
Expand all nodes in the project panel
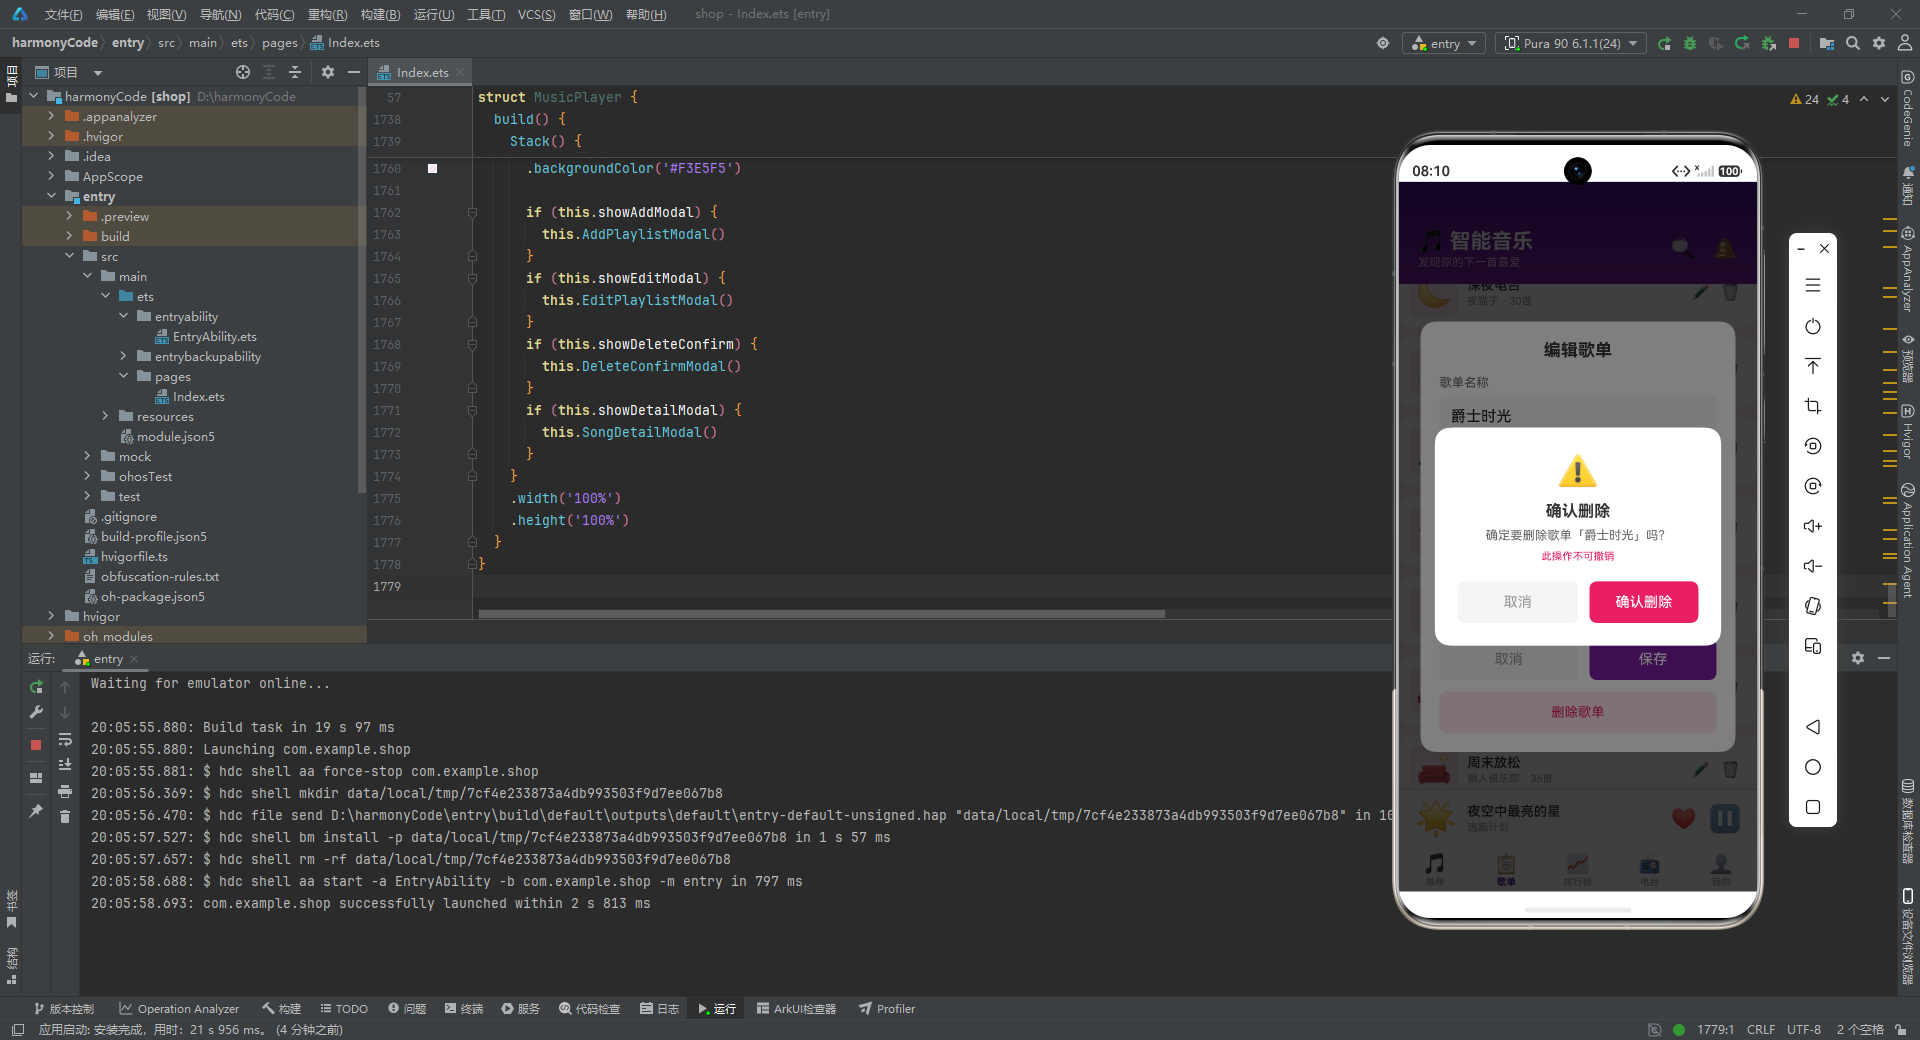269,72
